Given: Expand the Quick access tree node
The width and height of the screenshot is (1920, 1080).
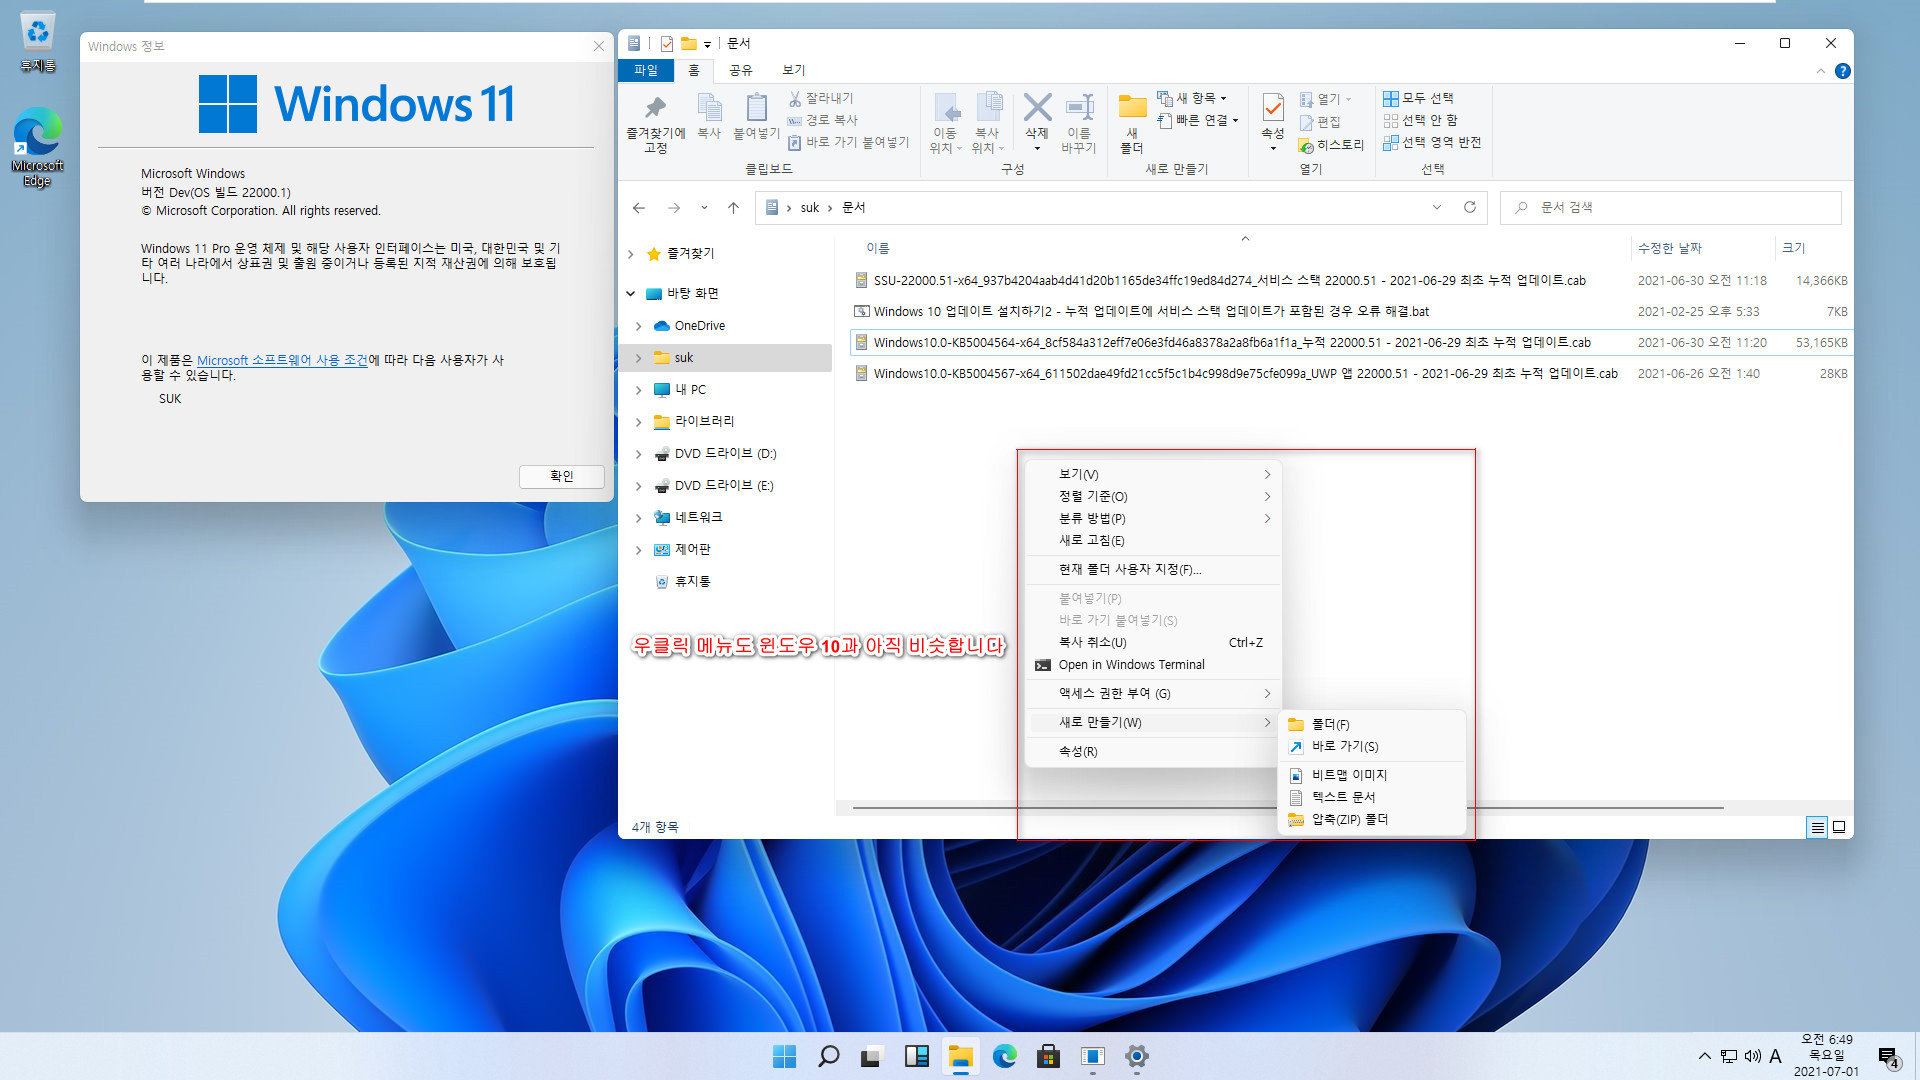Looking at the screenshot, I should pyautogui.click(x=631, y=254).
